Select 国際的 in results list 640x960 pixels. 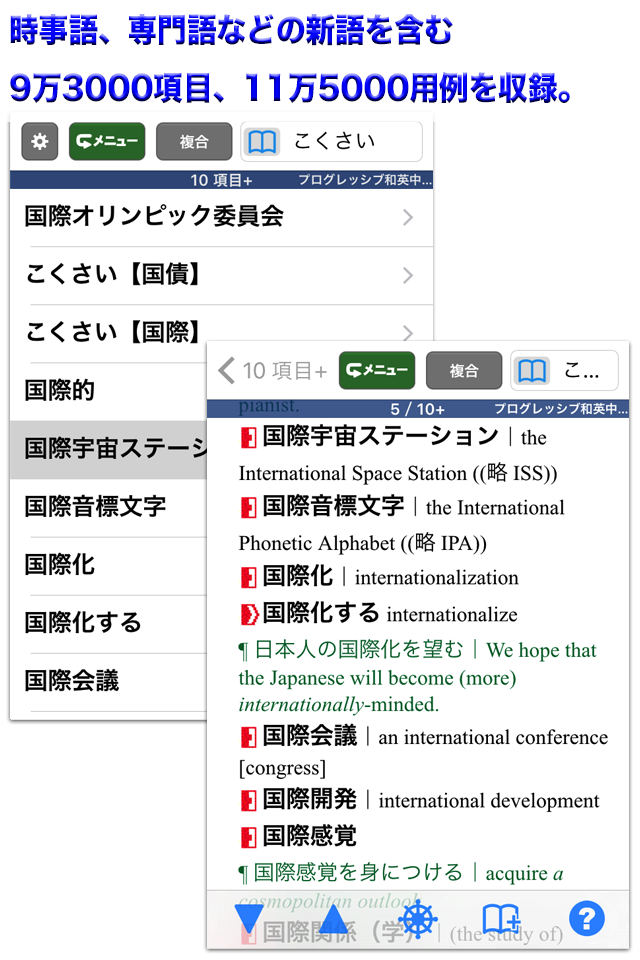click(x=109, y=391)
